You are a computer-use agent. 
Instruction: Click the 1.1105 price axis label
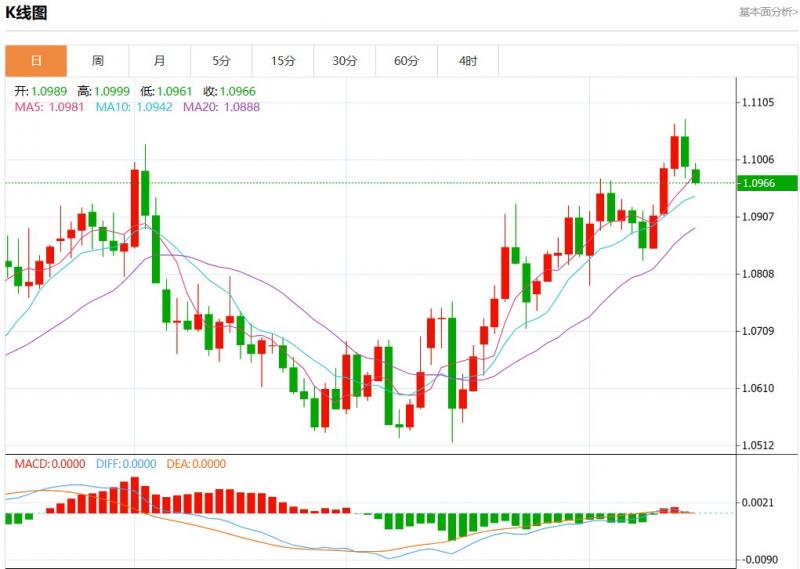click(758, 103)
